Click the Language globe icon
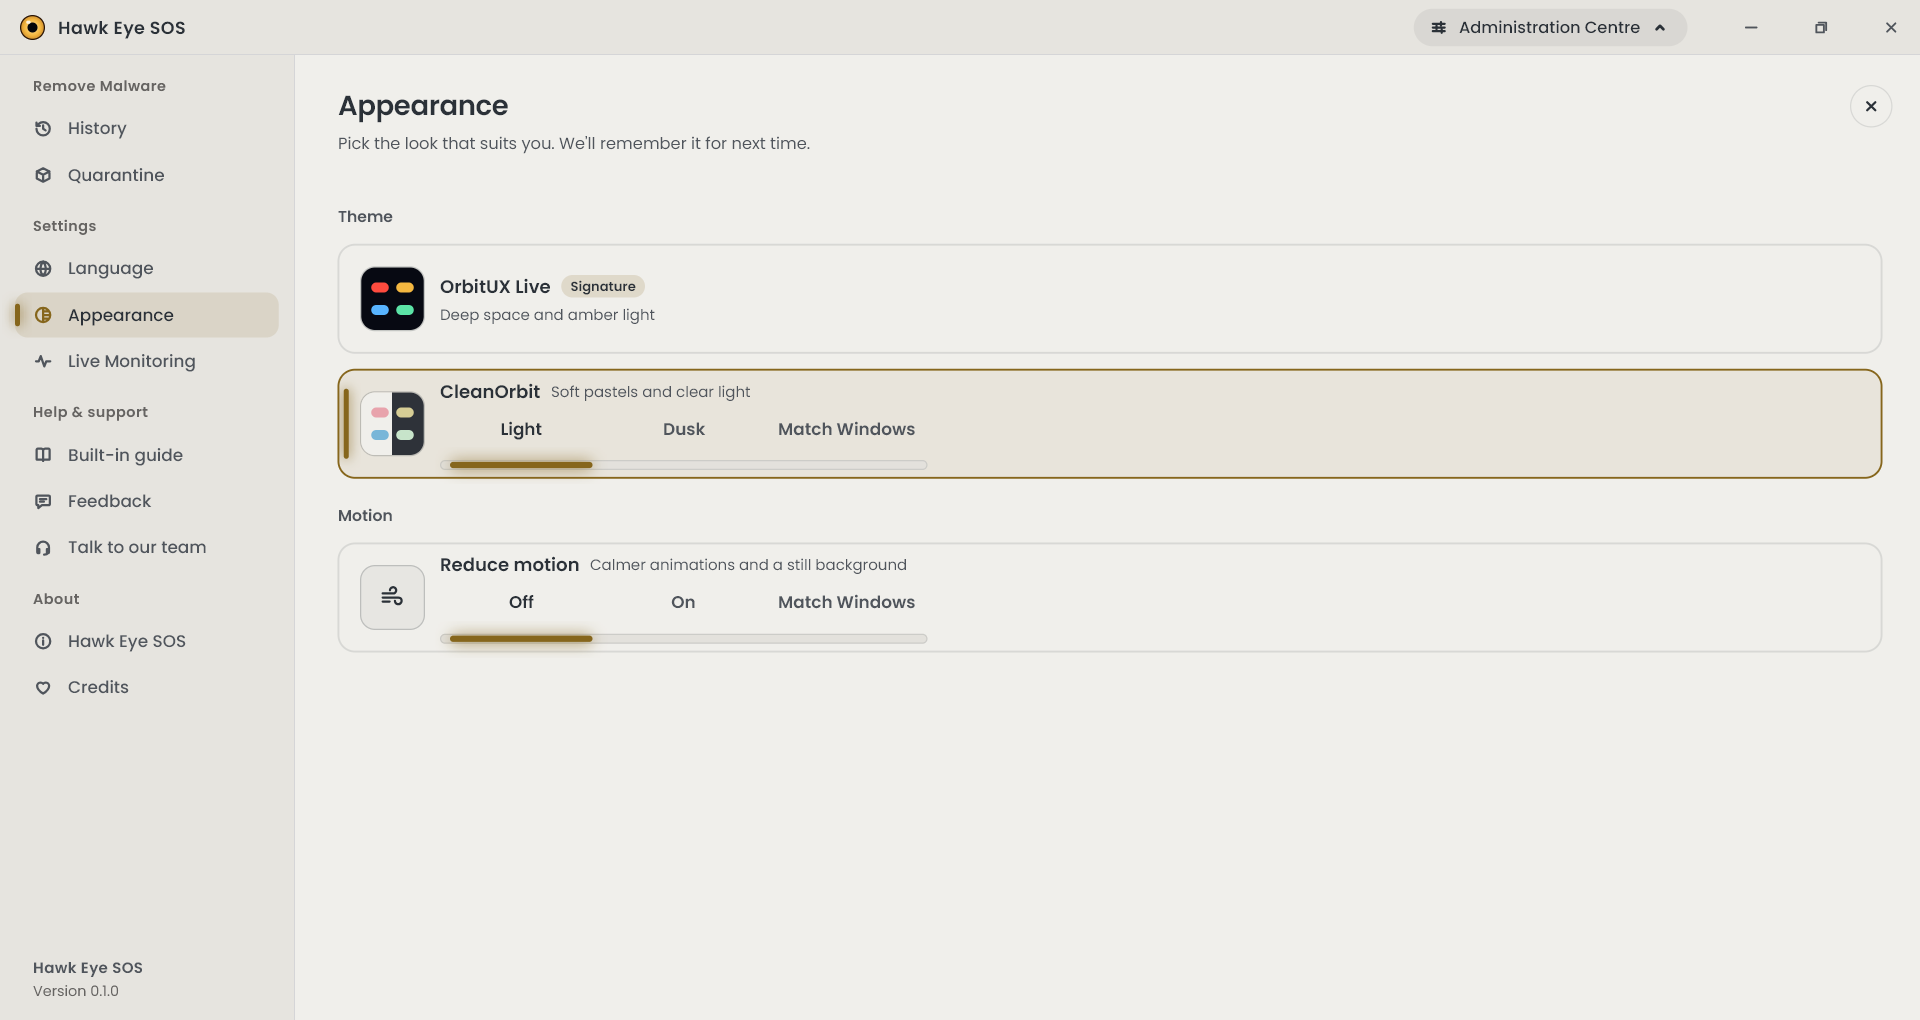This screenshot has width=1920, height=1020. [43, 268]
